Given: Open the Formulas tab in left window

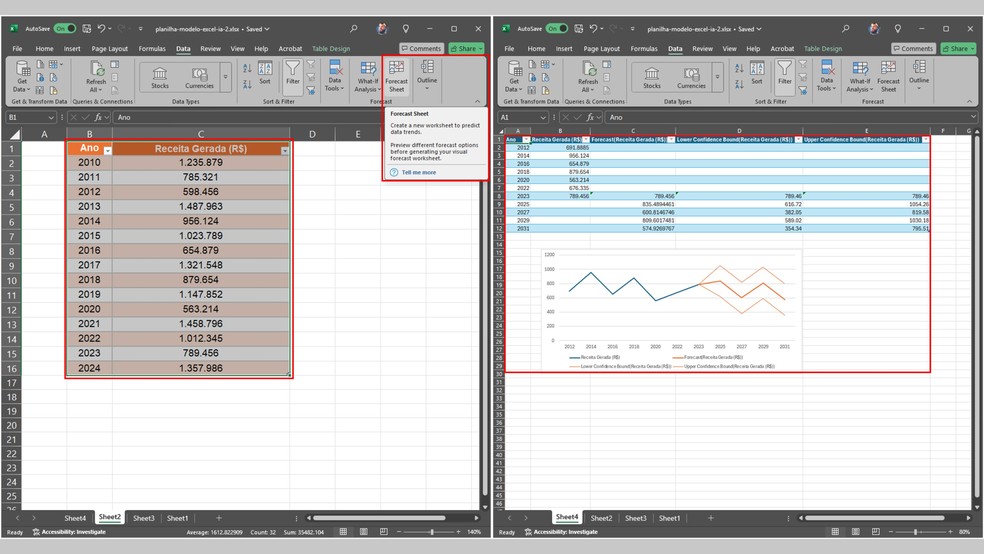Looking at the screenshot, I should [152, 48].
